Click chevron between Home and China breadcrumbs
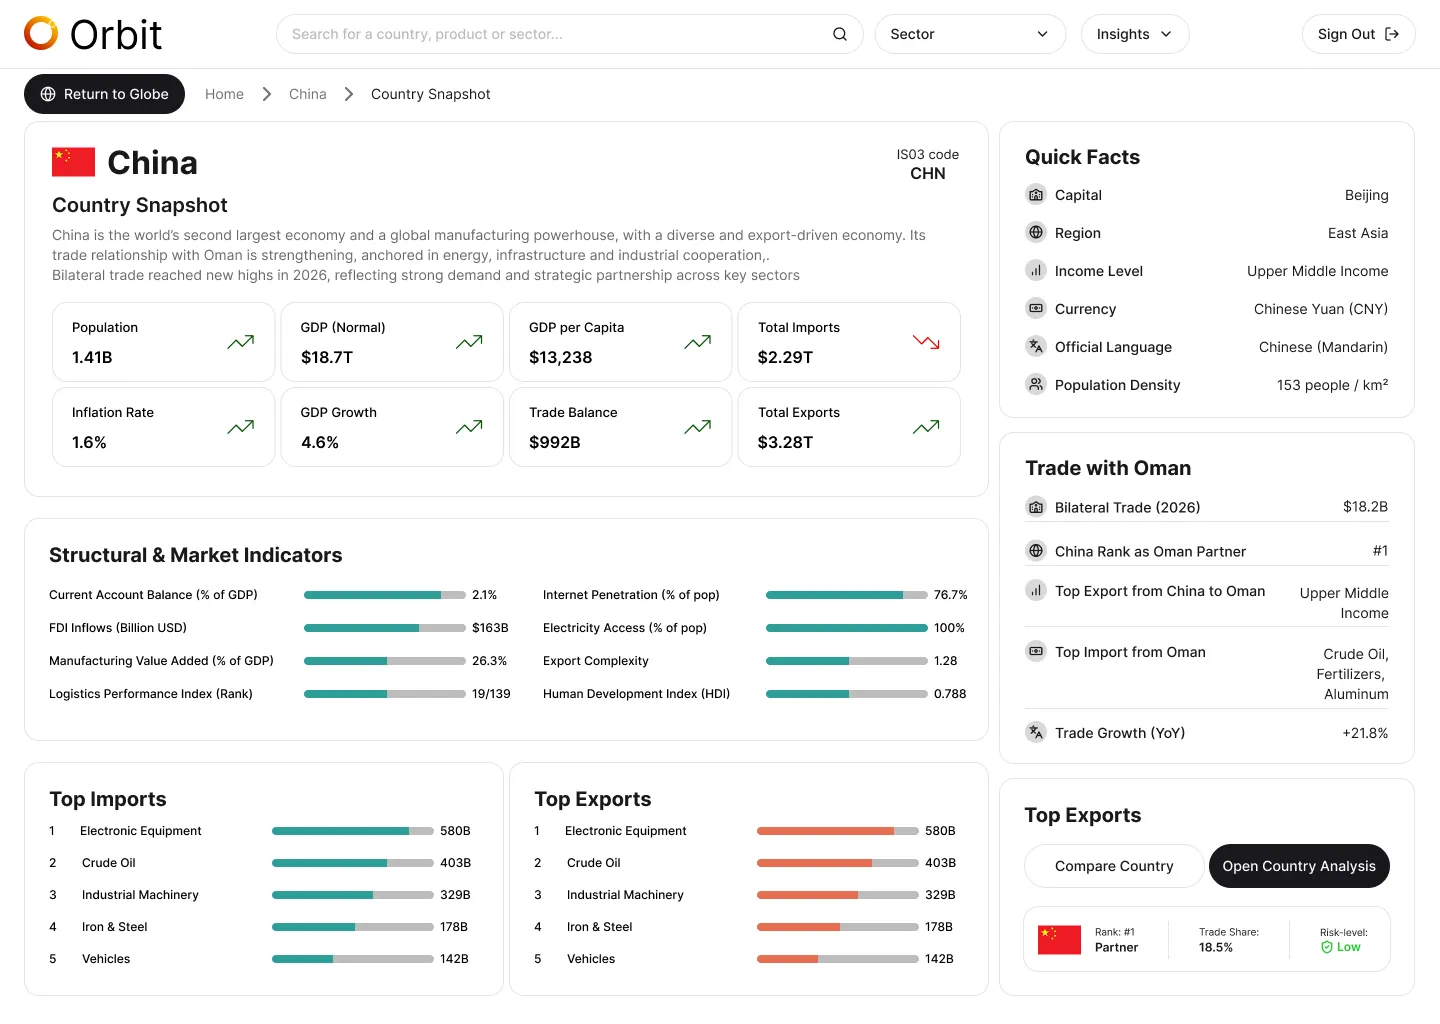This screenshot has height=1024, width=1440. click(x=267, y=94)
